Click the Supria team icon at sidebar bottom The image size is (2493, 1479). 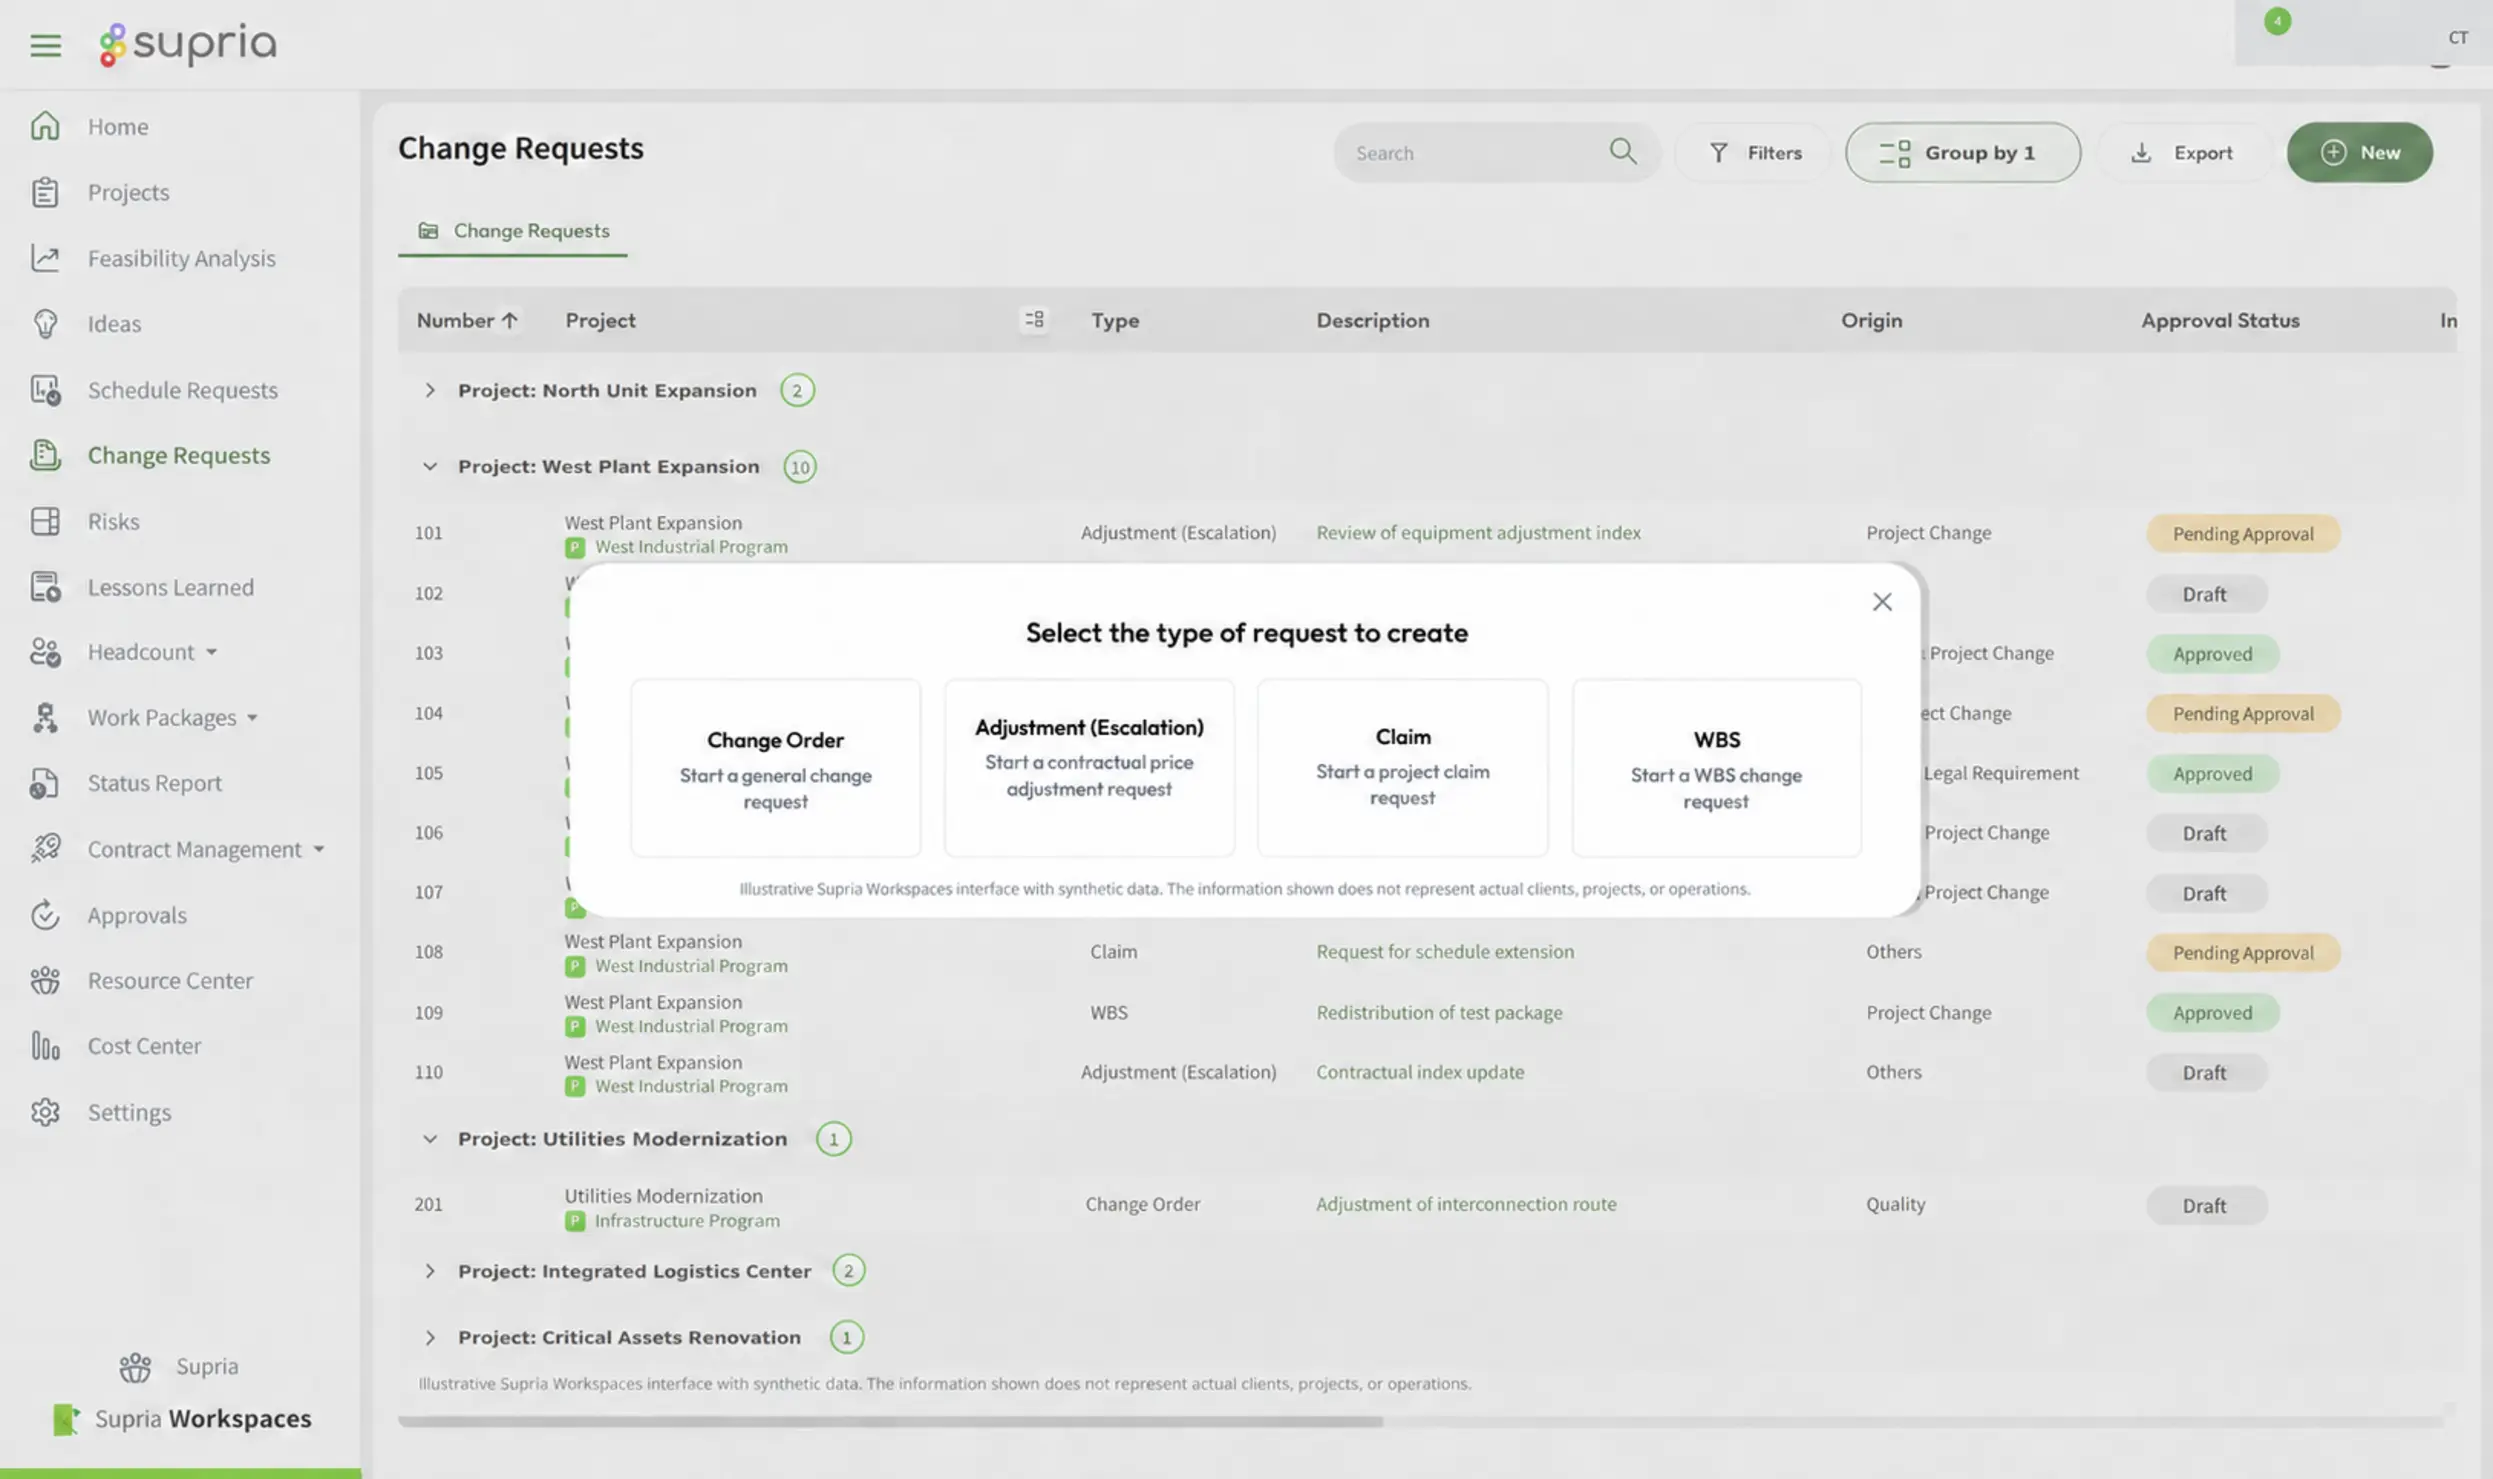click(x=135, y=1367)
